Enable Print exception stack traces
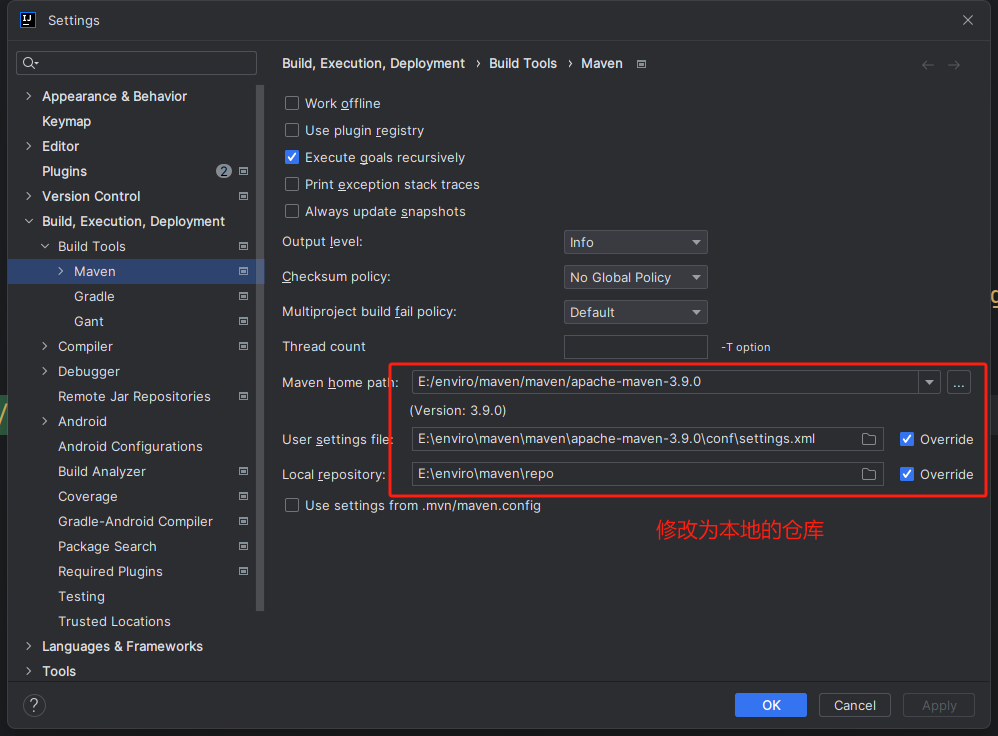The width and height of the screenshot is (998, 736). [292, 185]
